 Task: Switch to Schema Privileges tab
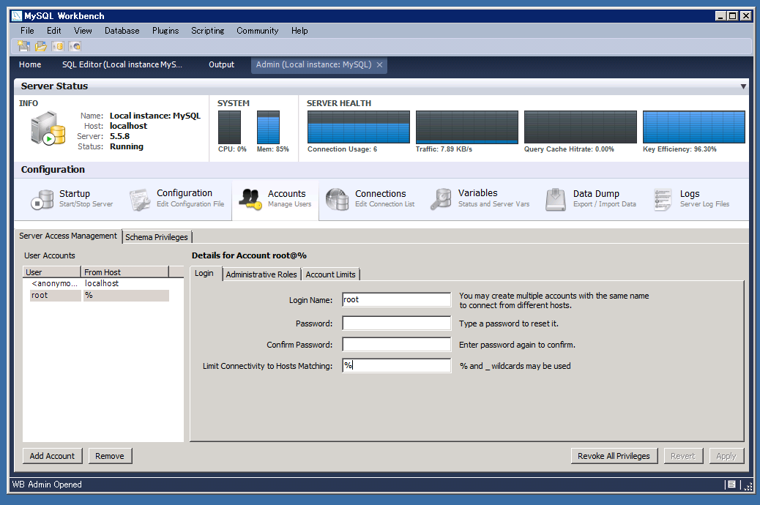tap(157, 237)
